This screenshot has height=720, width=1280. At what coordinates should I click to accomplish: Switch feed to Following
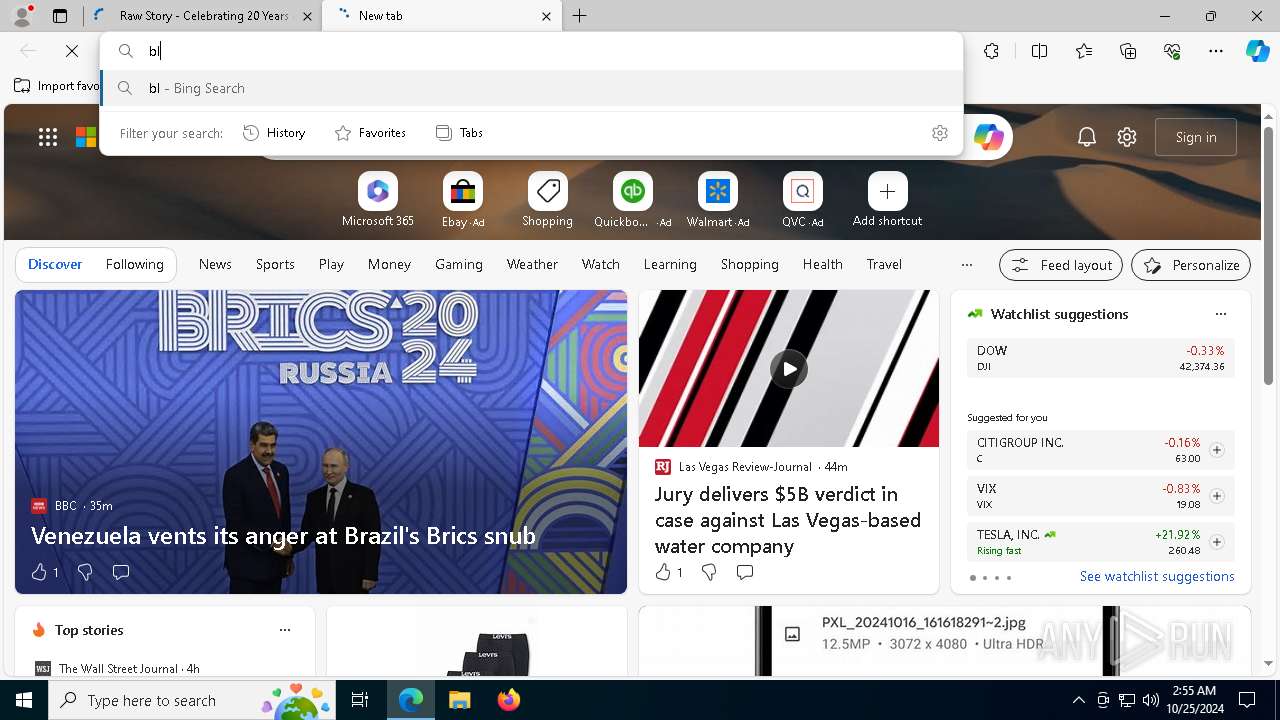pos(134,264)
